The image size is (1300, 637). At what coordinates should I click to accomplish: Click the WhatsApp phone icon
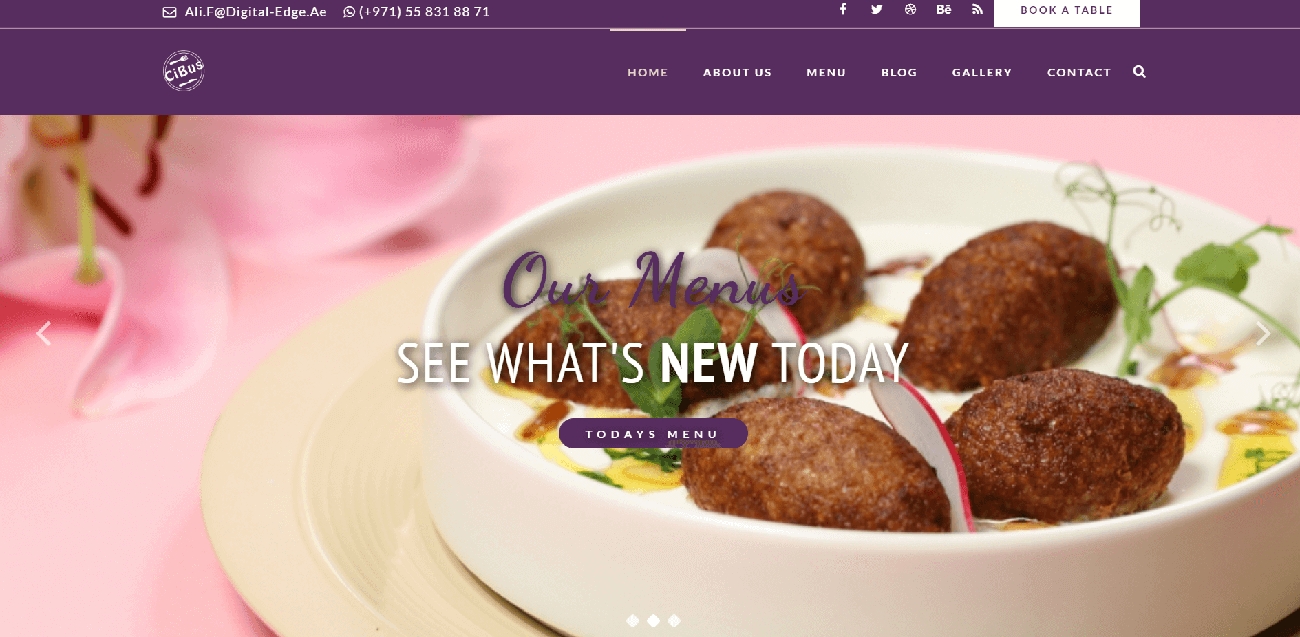(x=349, y=12)
